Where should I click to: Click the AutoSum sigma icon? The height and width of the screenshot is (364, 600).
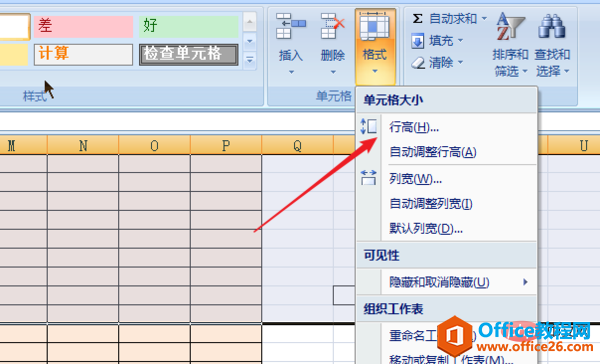(417, 18)
